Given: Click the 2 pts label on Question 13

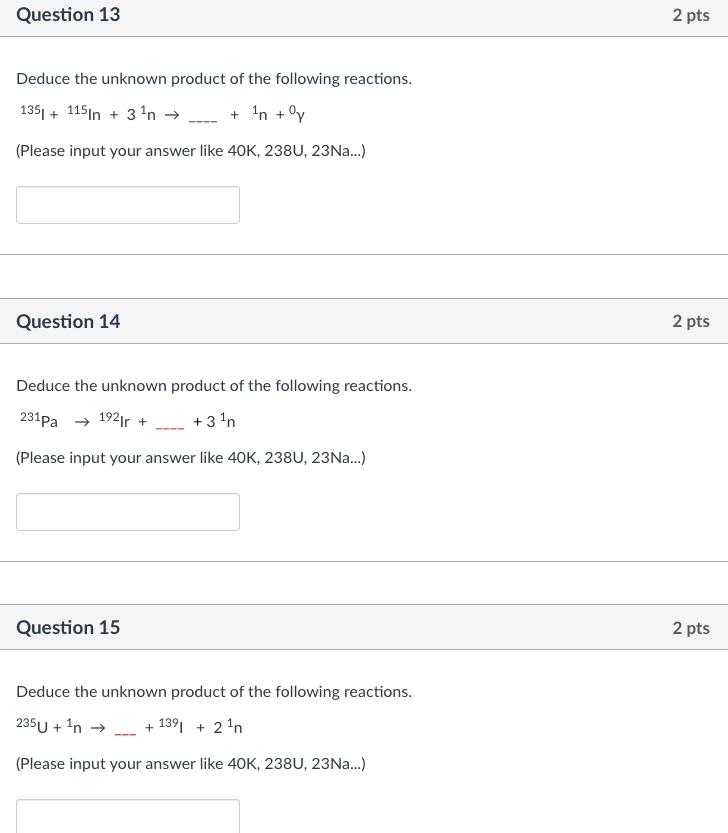Looking at the screenshot, I should pos(691,15).
